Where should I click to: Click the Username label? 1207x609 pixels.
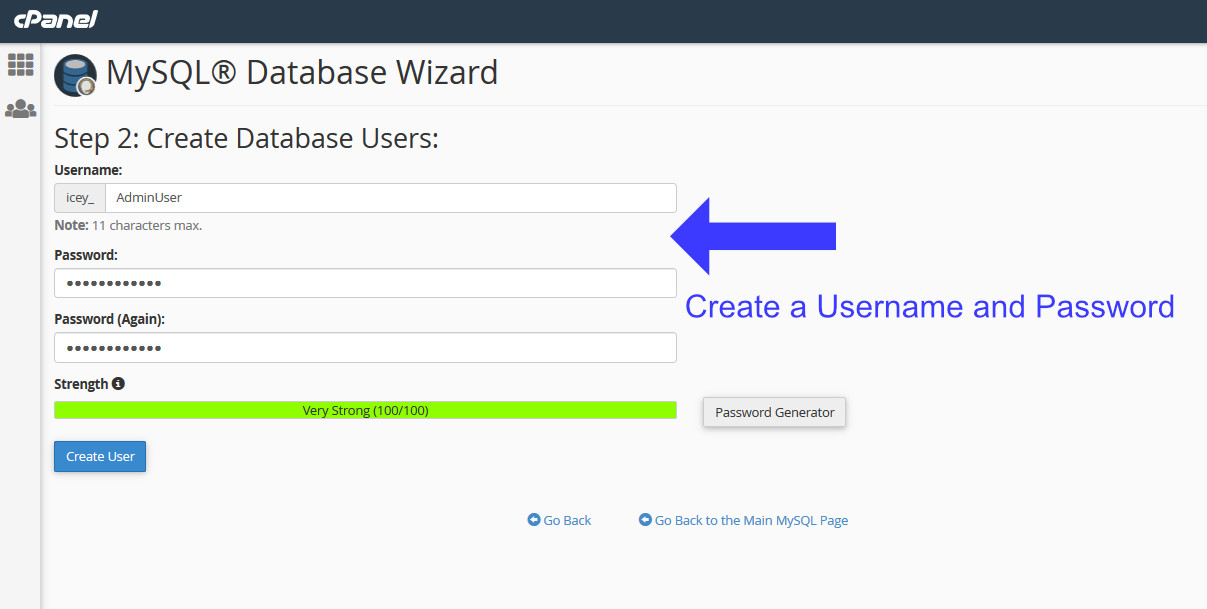pos(88,170)
